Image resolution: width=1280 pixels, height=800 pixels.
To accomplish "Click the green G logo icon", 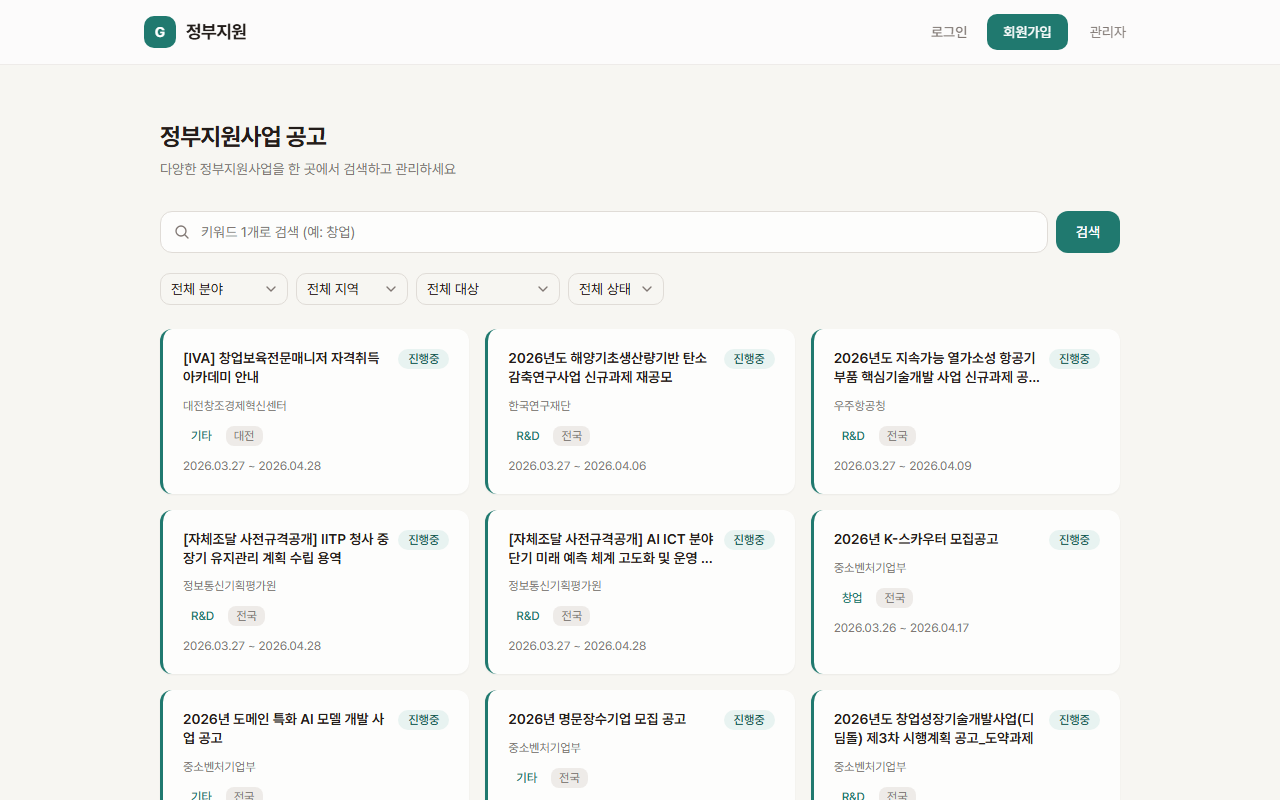I will click(160, 32).
